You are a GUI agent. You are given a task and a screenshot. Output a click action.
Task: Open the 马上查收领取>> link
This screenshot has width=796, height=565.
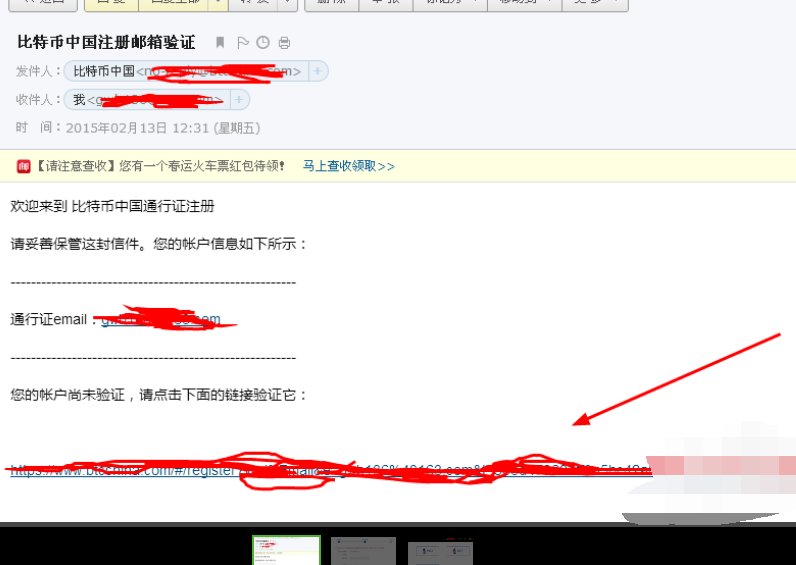coord(349,166)
